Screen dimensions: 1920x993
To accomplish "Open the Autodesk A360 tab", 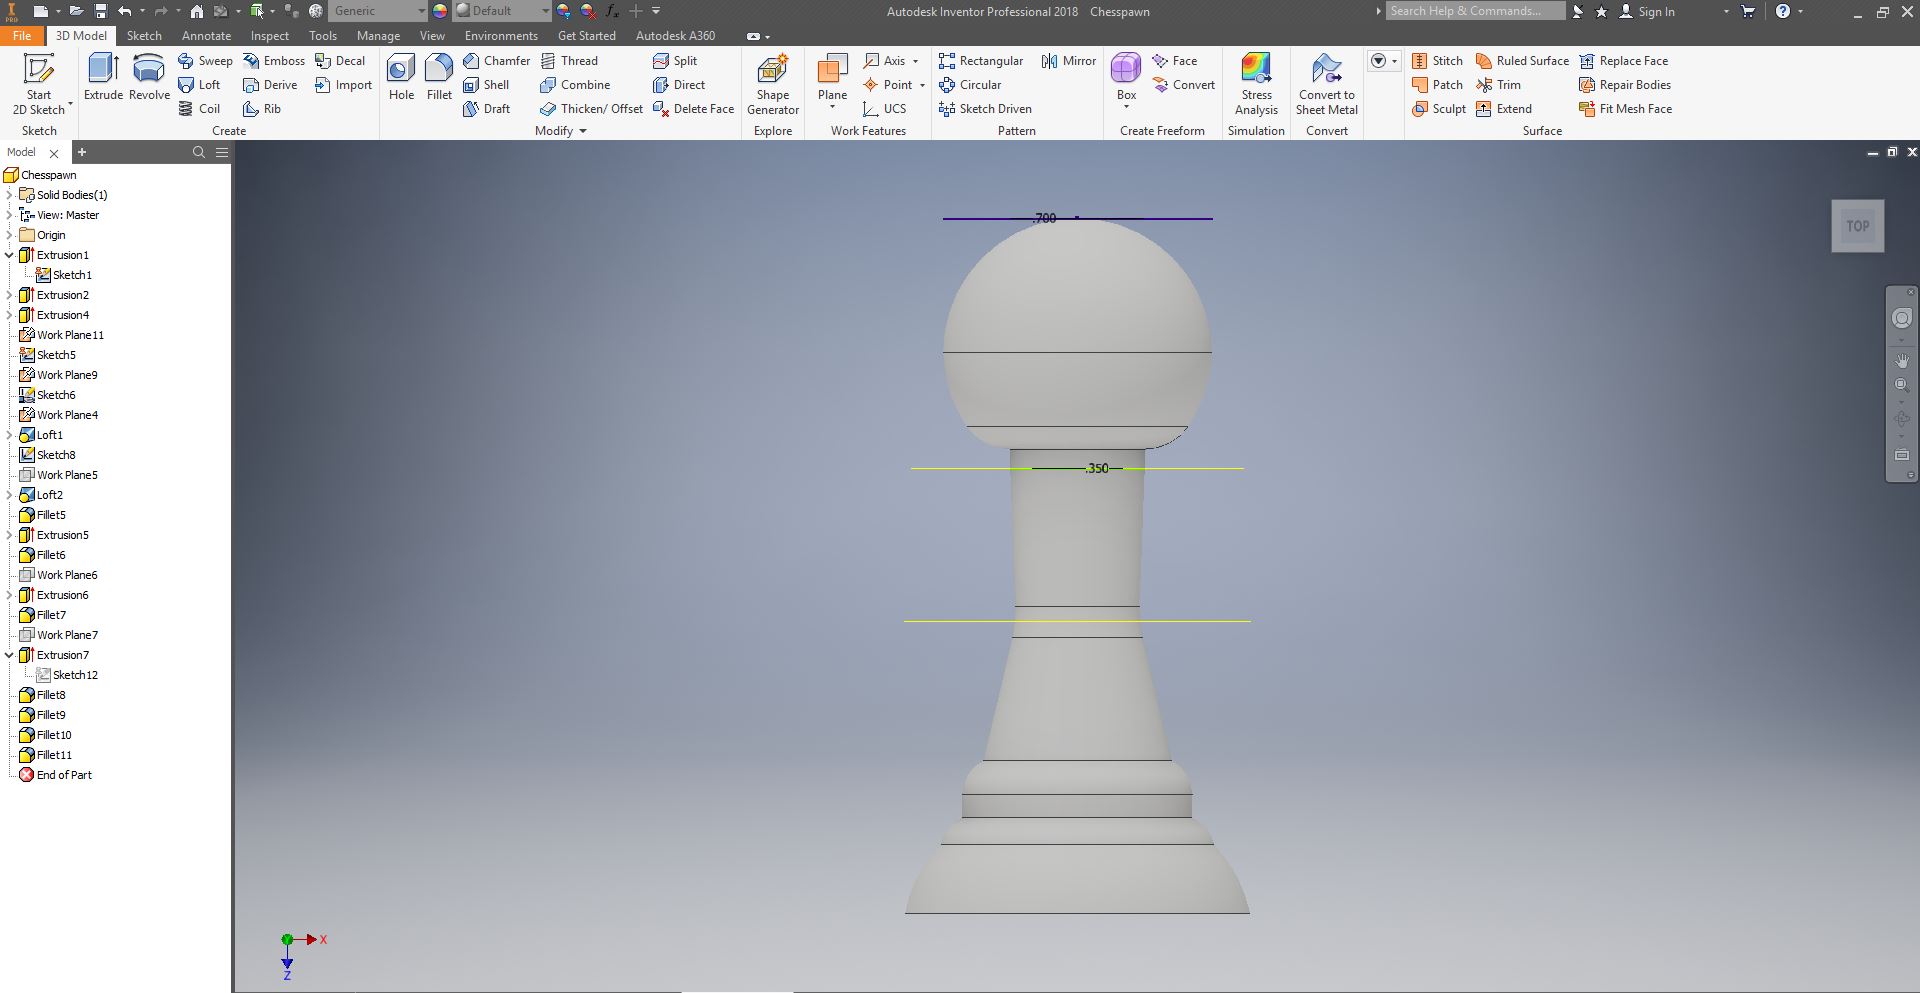I will coord(675,36).
